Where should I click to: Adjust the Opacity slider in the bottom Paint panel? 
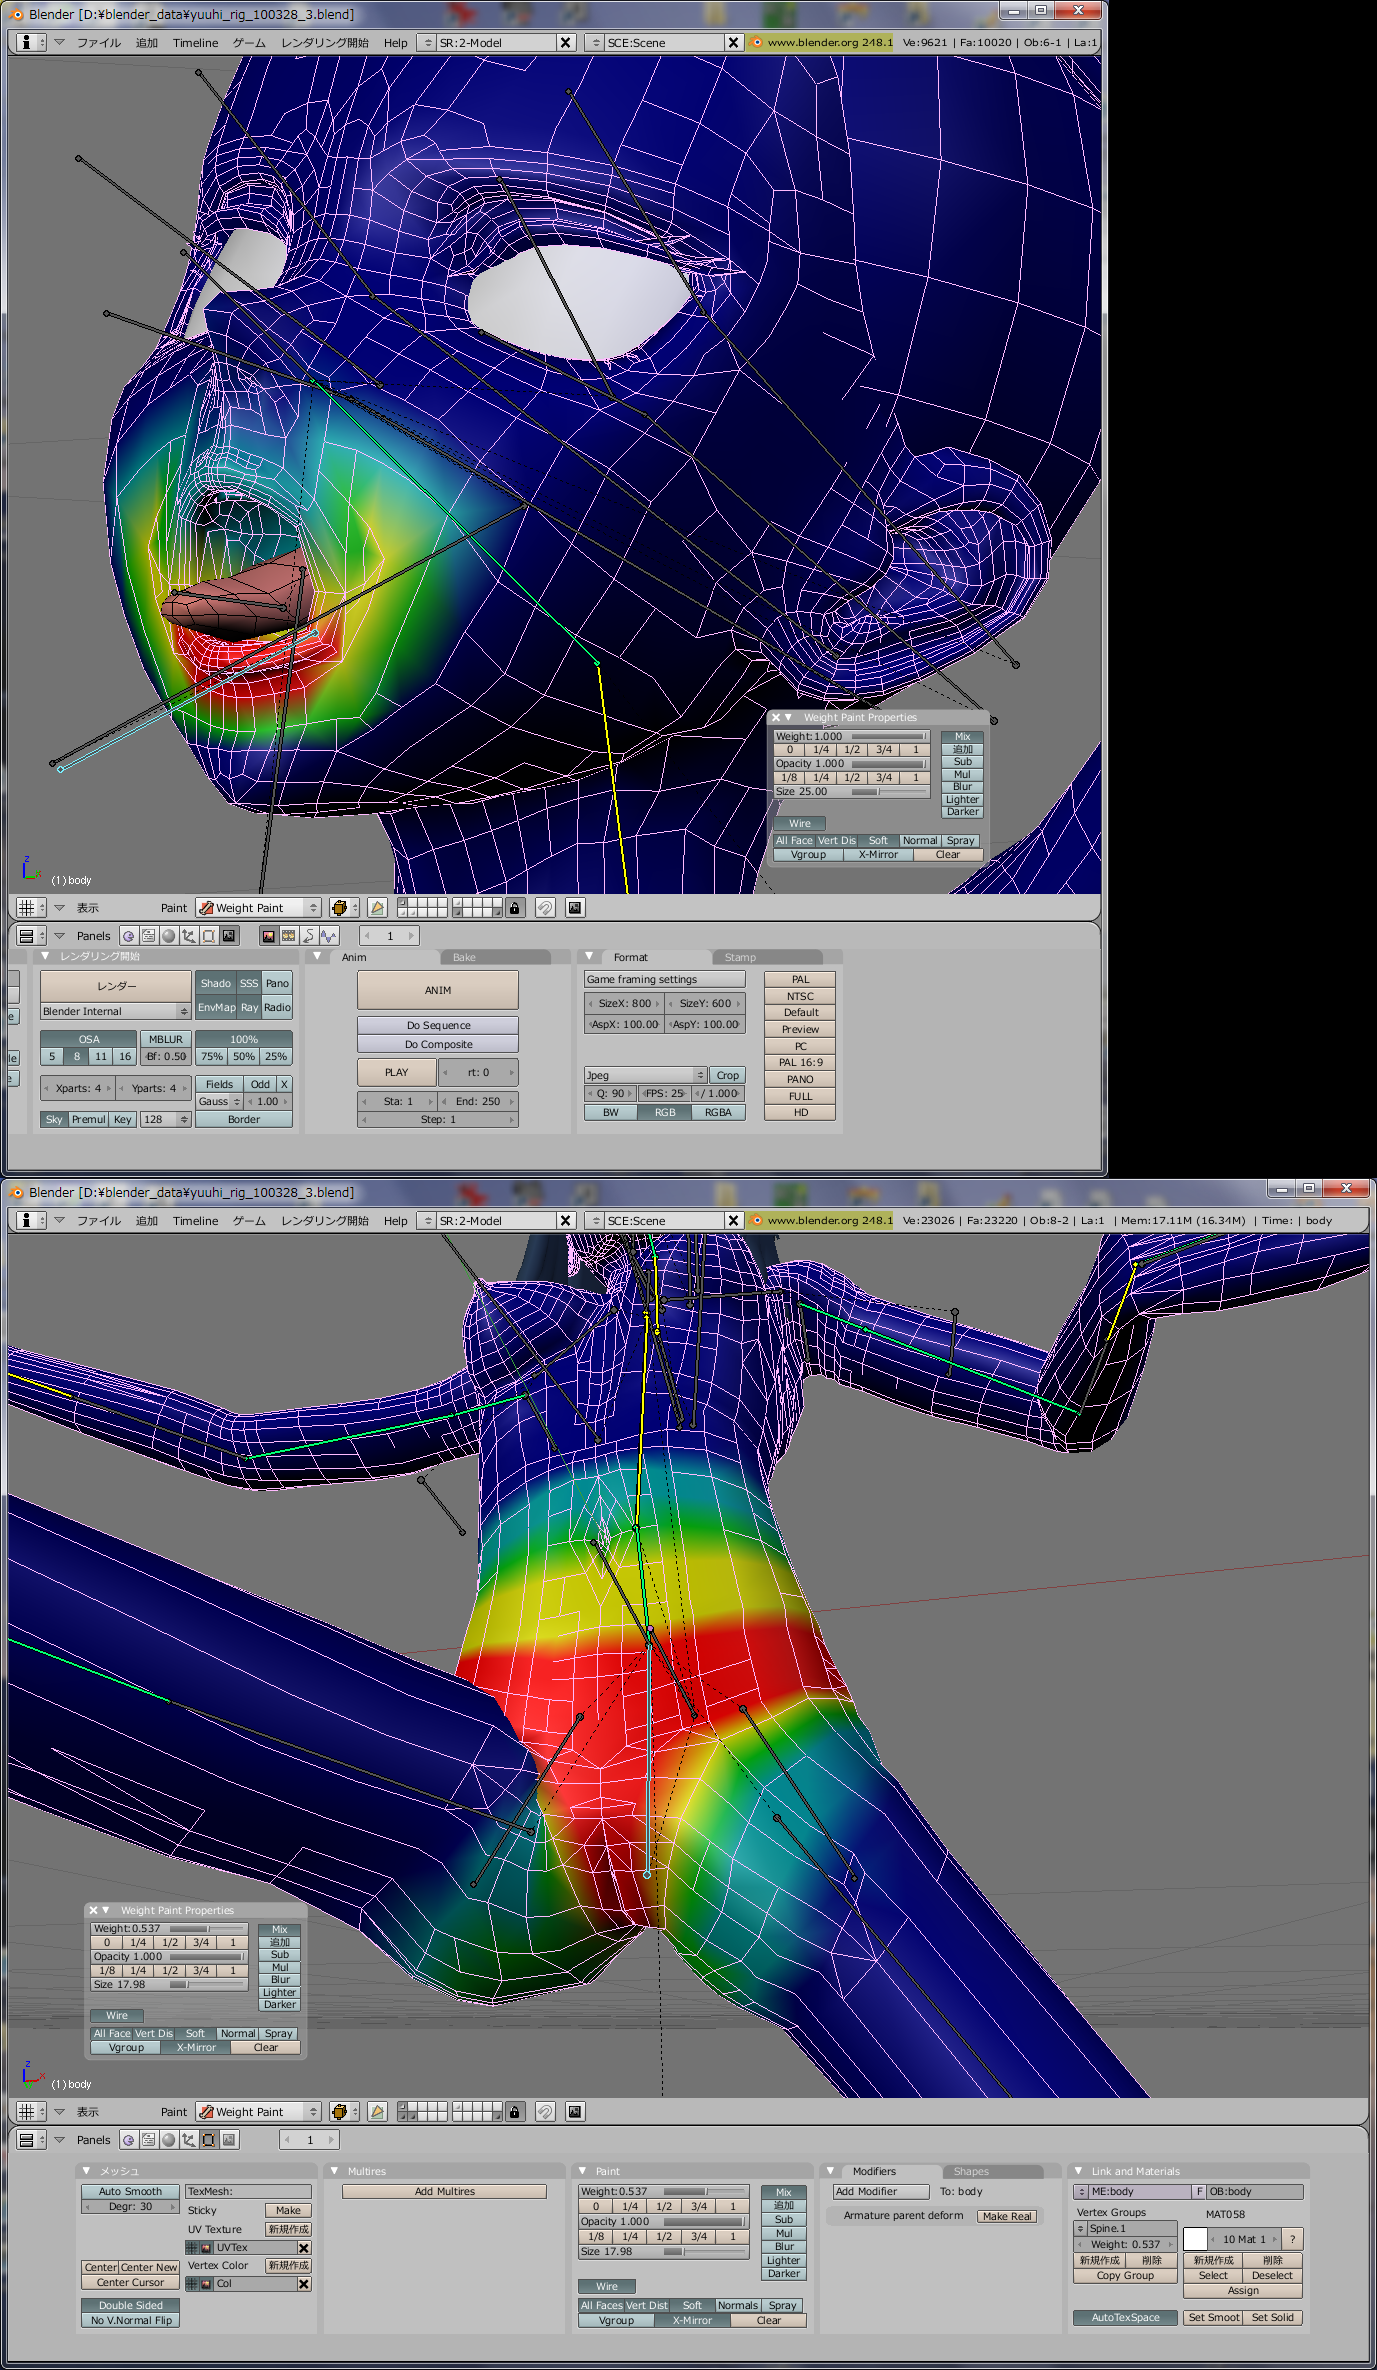pyautogui.click(x=664, y=2221)
